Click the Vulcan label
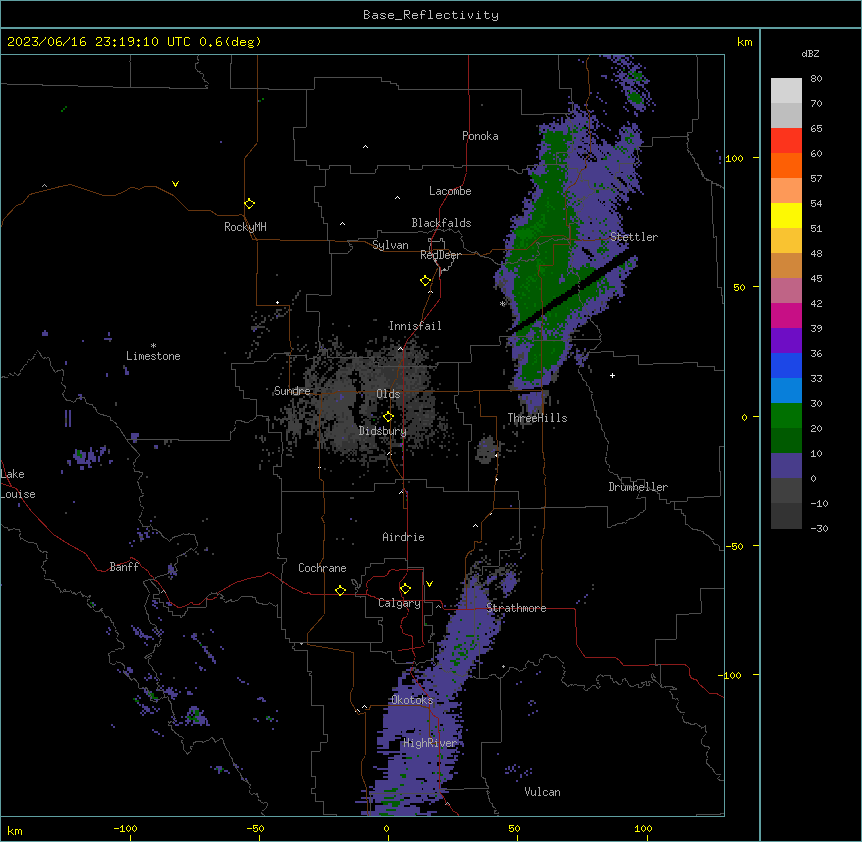Screen dimensions: 862x842 543,792
